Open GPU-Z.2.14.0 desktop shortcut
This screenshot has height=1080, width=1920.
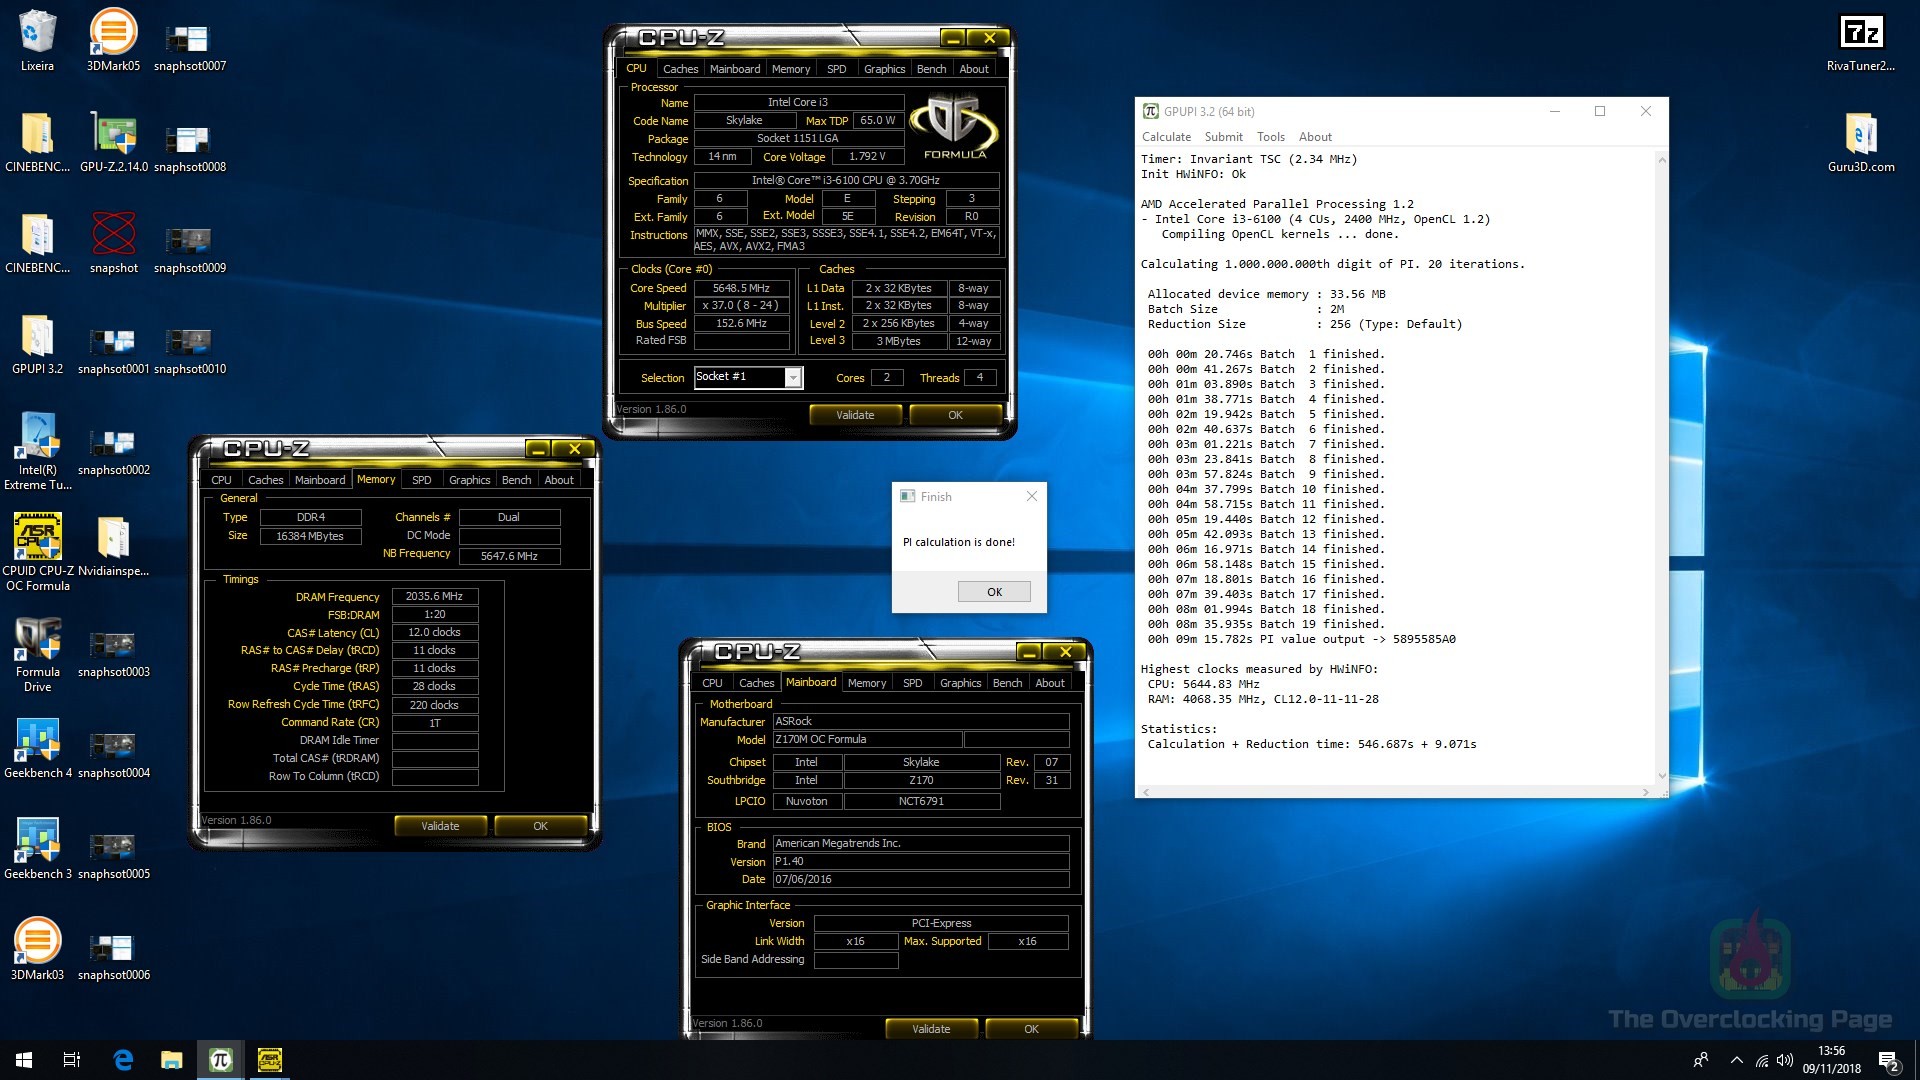(113, 135)
